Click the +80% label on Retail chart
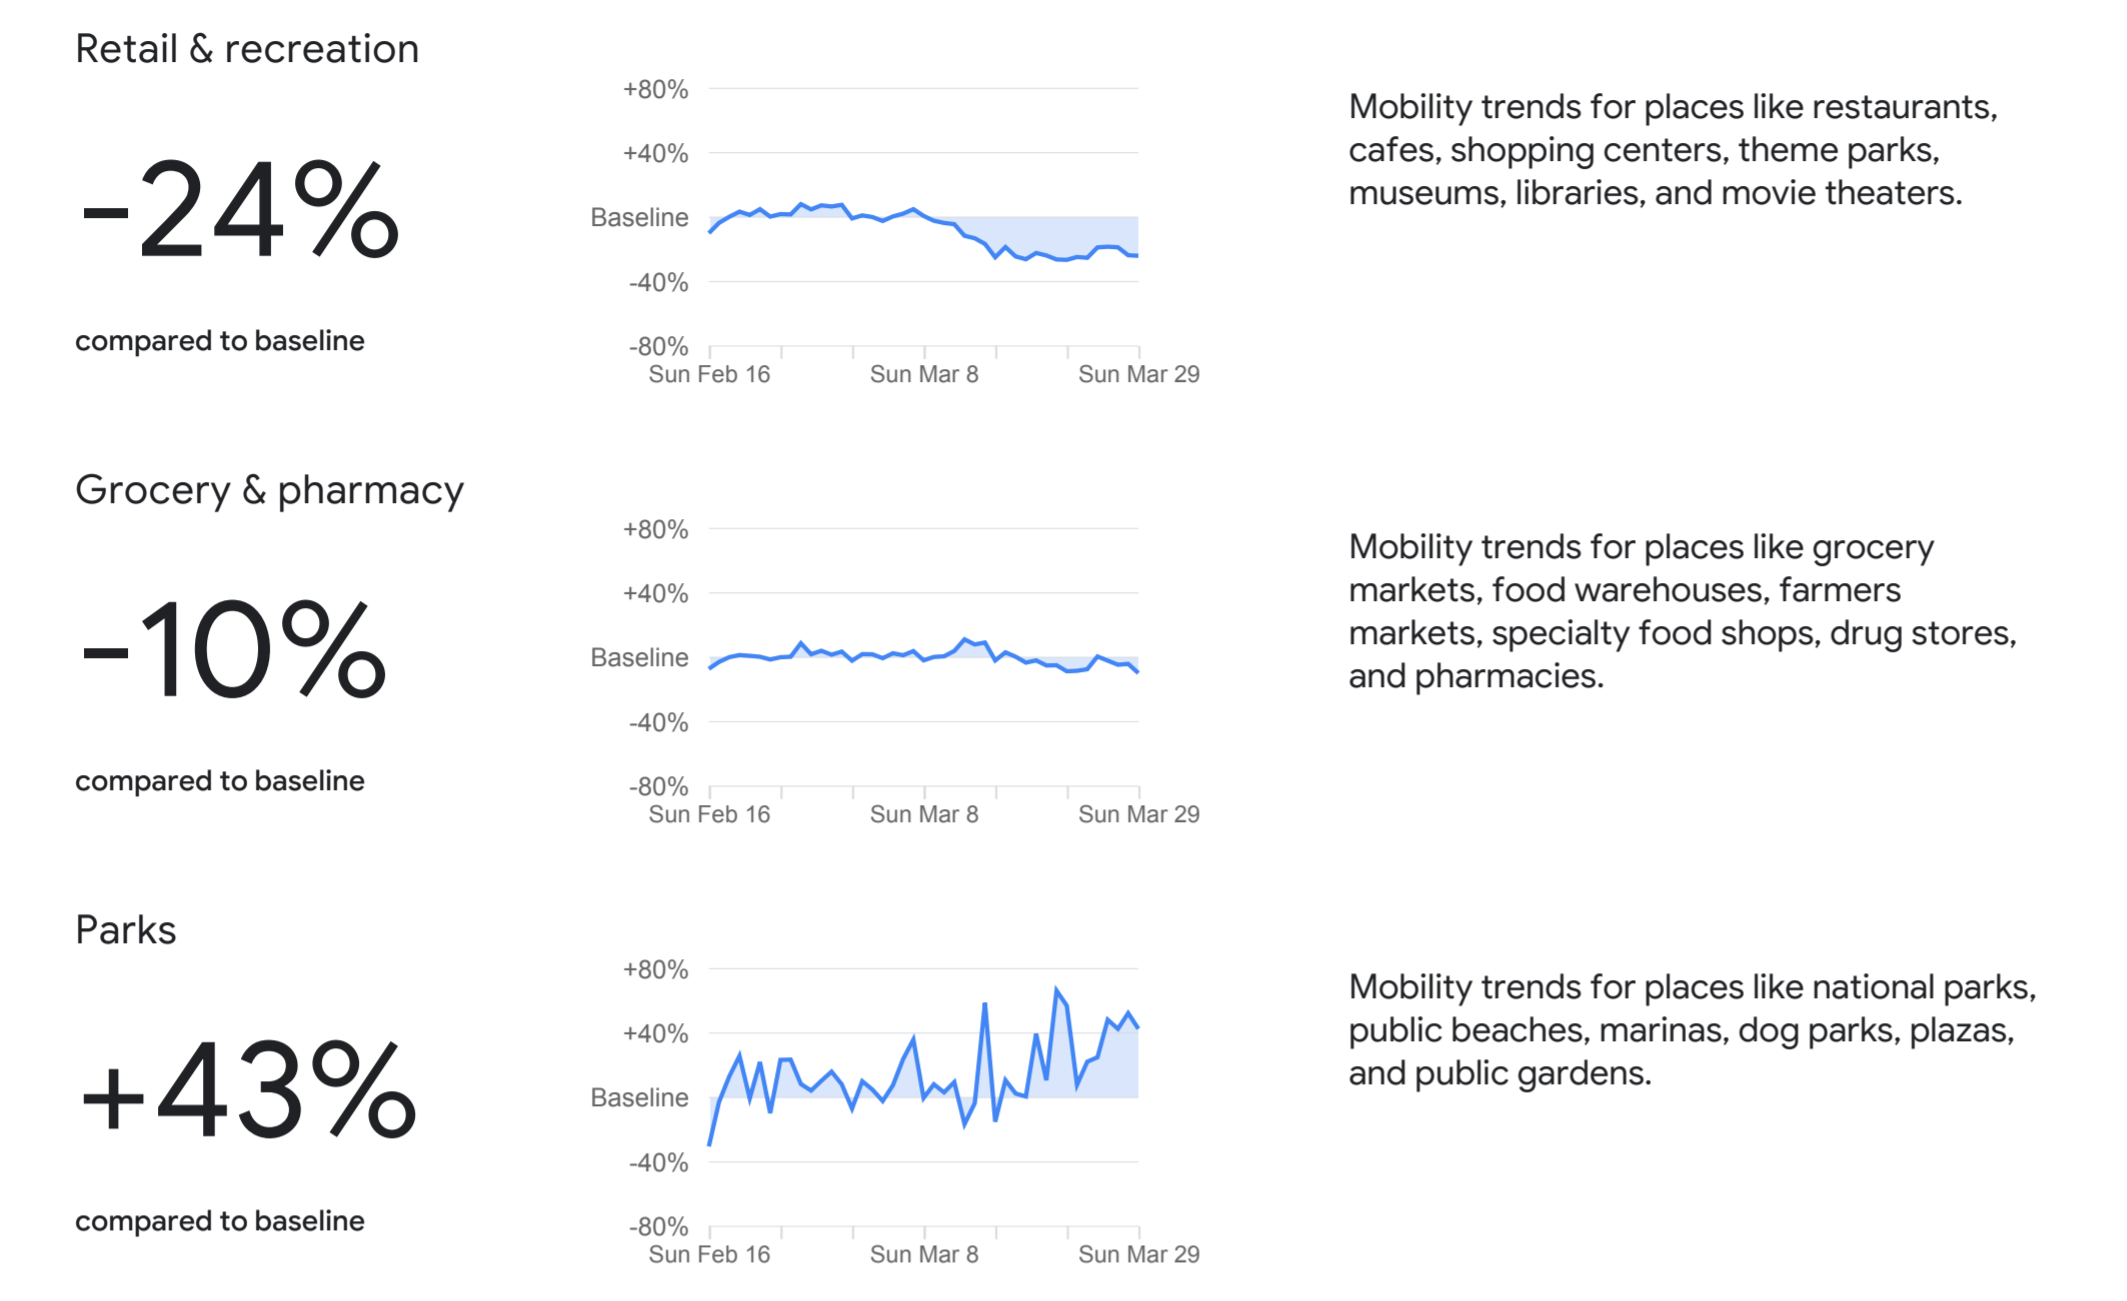This screenshot has height=1301, width=2127. 655,89
